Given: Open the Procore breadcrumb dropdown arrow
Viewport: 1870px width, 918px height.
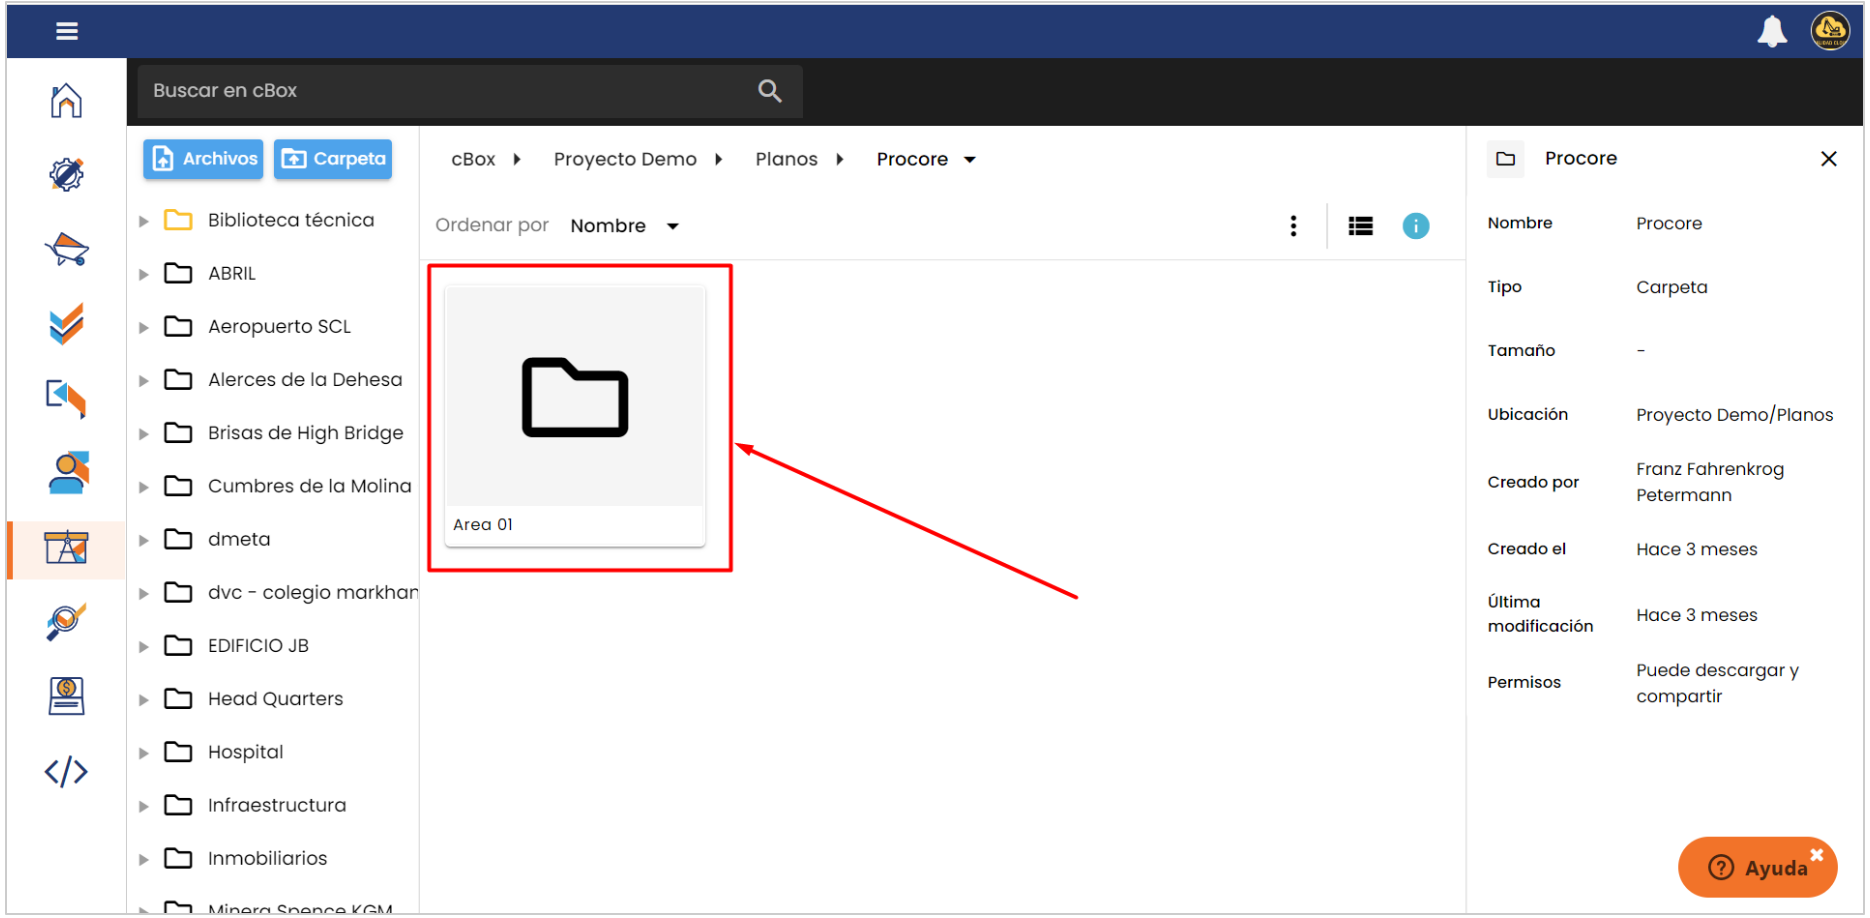Looking at the screenshot, I should pyautogui.click(x=969, y=160).
